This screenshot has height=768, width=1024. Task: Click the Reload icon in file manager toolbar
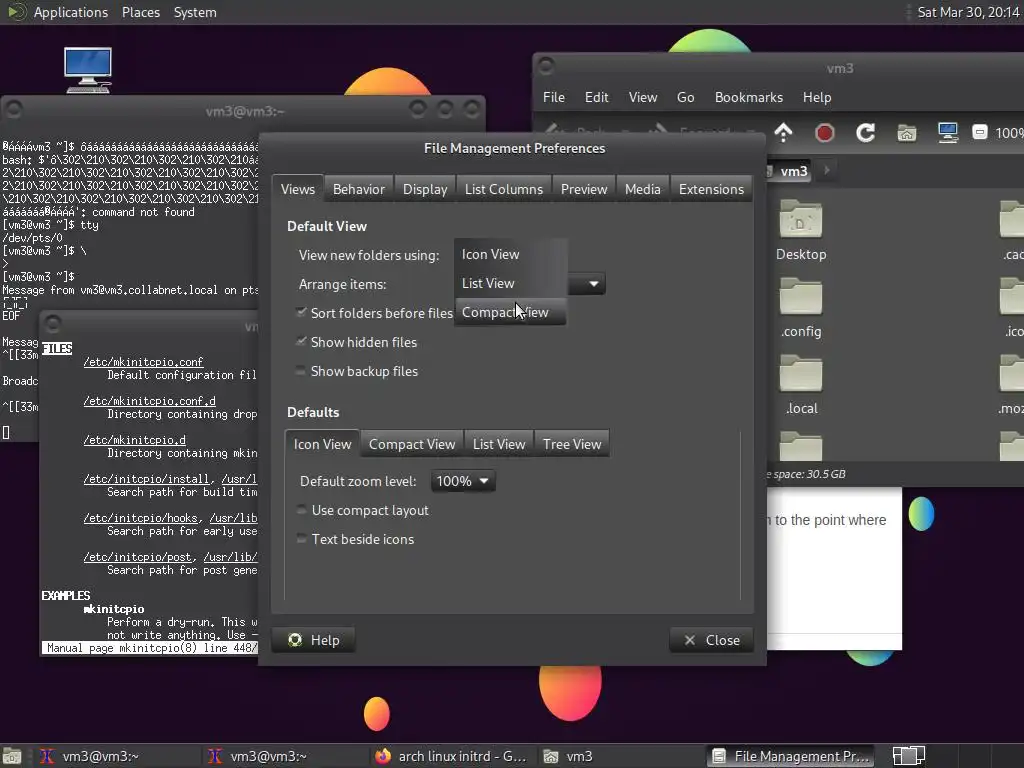click(865, 133)
